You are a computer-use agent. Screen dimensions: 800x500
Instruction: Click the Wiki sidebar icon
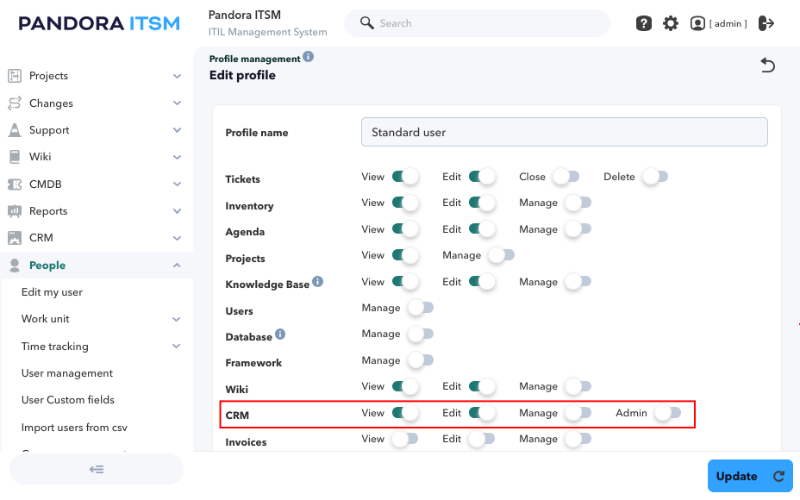pos(15,157)
